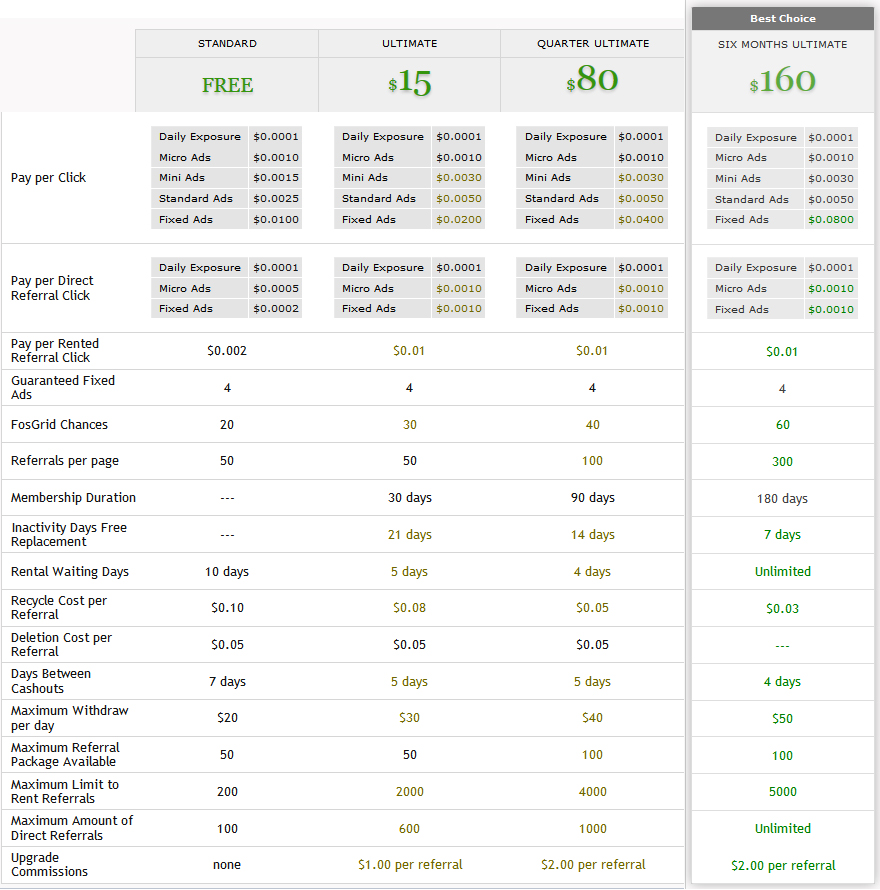The image size is (880, 890).
Task: Click the Pay per Click row label
Action: [48, 178]
